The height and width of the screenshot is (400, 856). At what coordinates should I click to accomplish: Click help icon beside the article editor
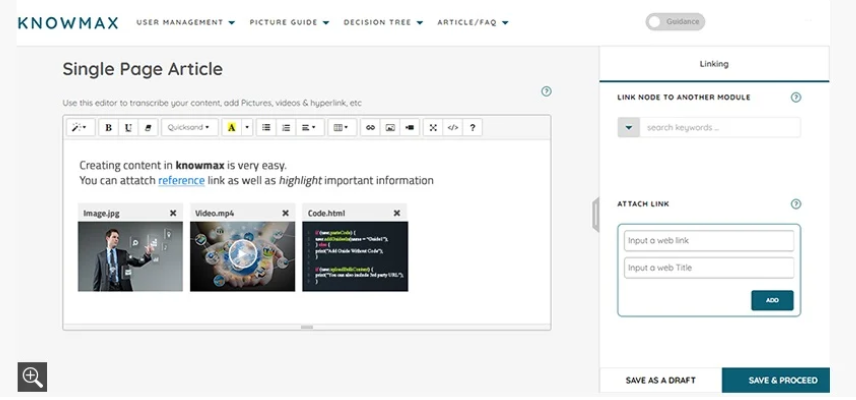pos(546,91)
